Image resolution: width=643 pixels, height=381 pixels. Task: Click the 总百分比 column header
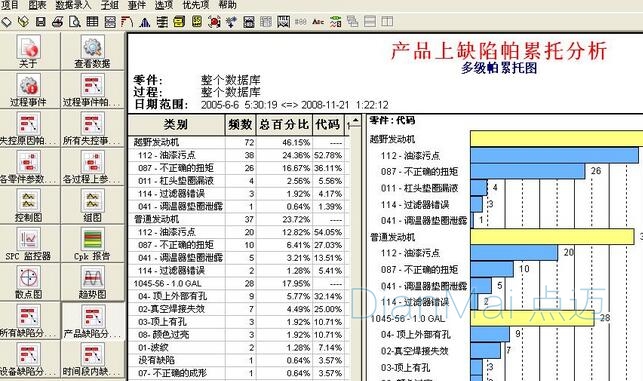(284, 125)
